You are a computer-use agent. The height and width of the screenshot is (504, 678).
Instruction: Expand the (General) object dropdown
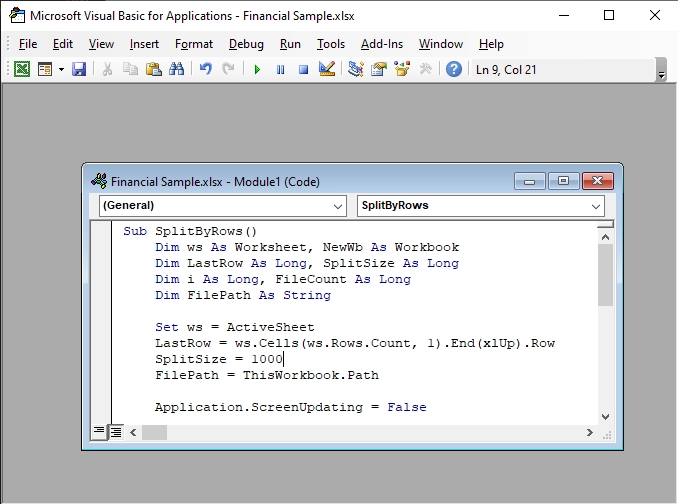point(223,206)
